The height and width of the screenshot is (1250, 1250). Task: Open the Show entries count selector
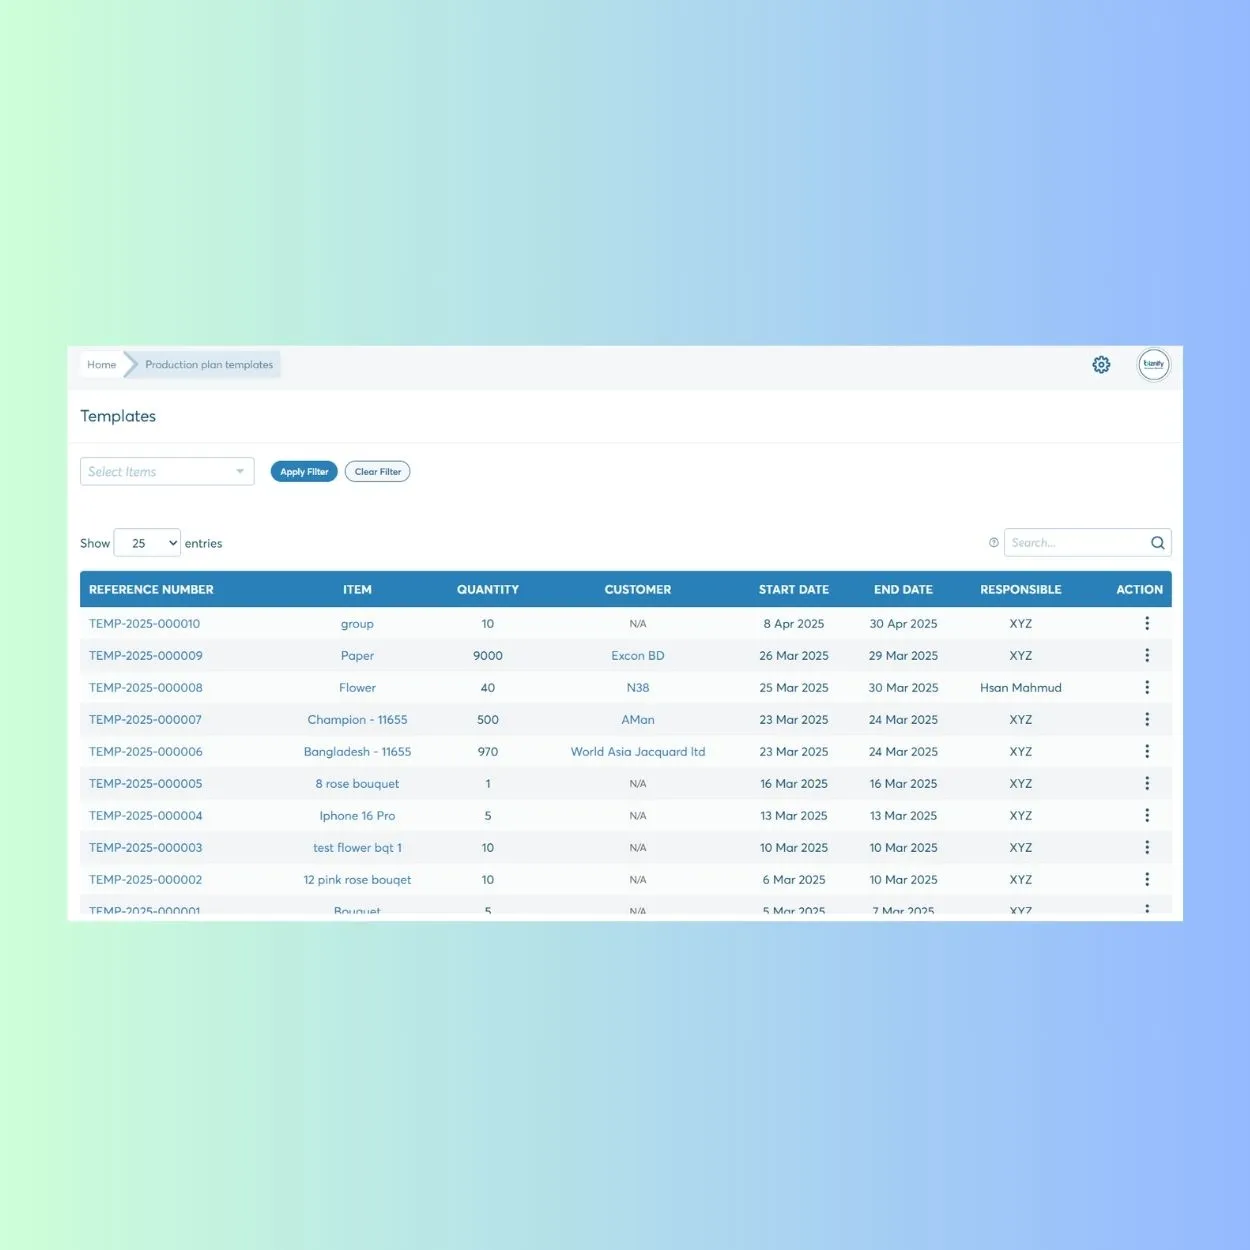point(146,542)
